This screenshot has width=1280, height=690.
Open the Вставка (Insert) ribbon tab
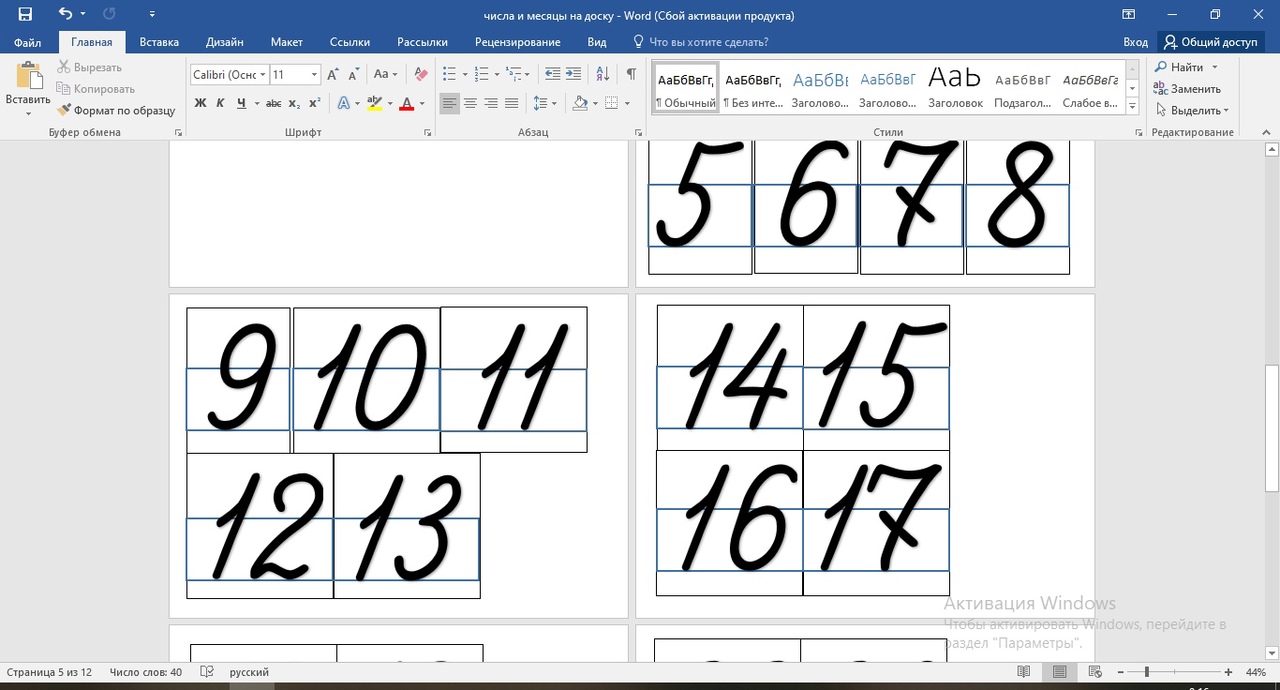[159, 42]
